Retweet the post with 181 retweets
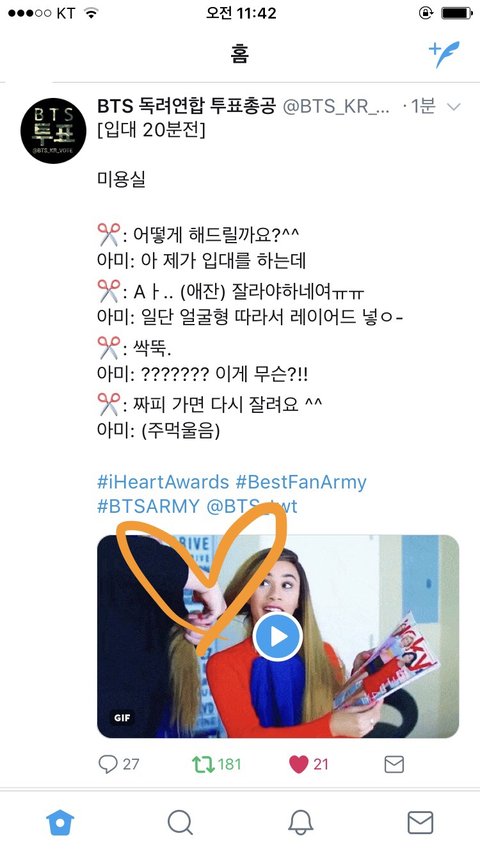 click(203, 764)
